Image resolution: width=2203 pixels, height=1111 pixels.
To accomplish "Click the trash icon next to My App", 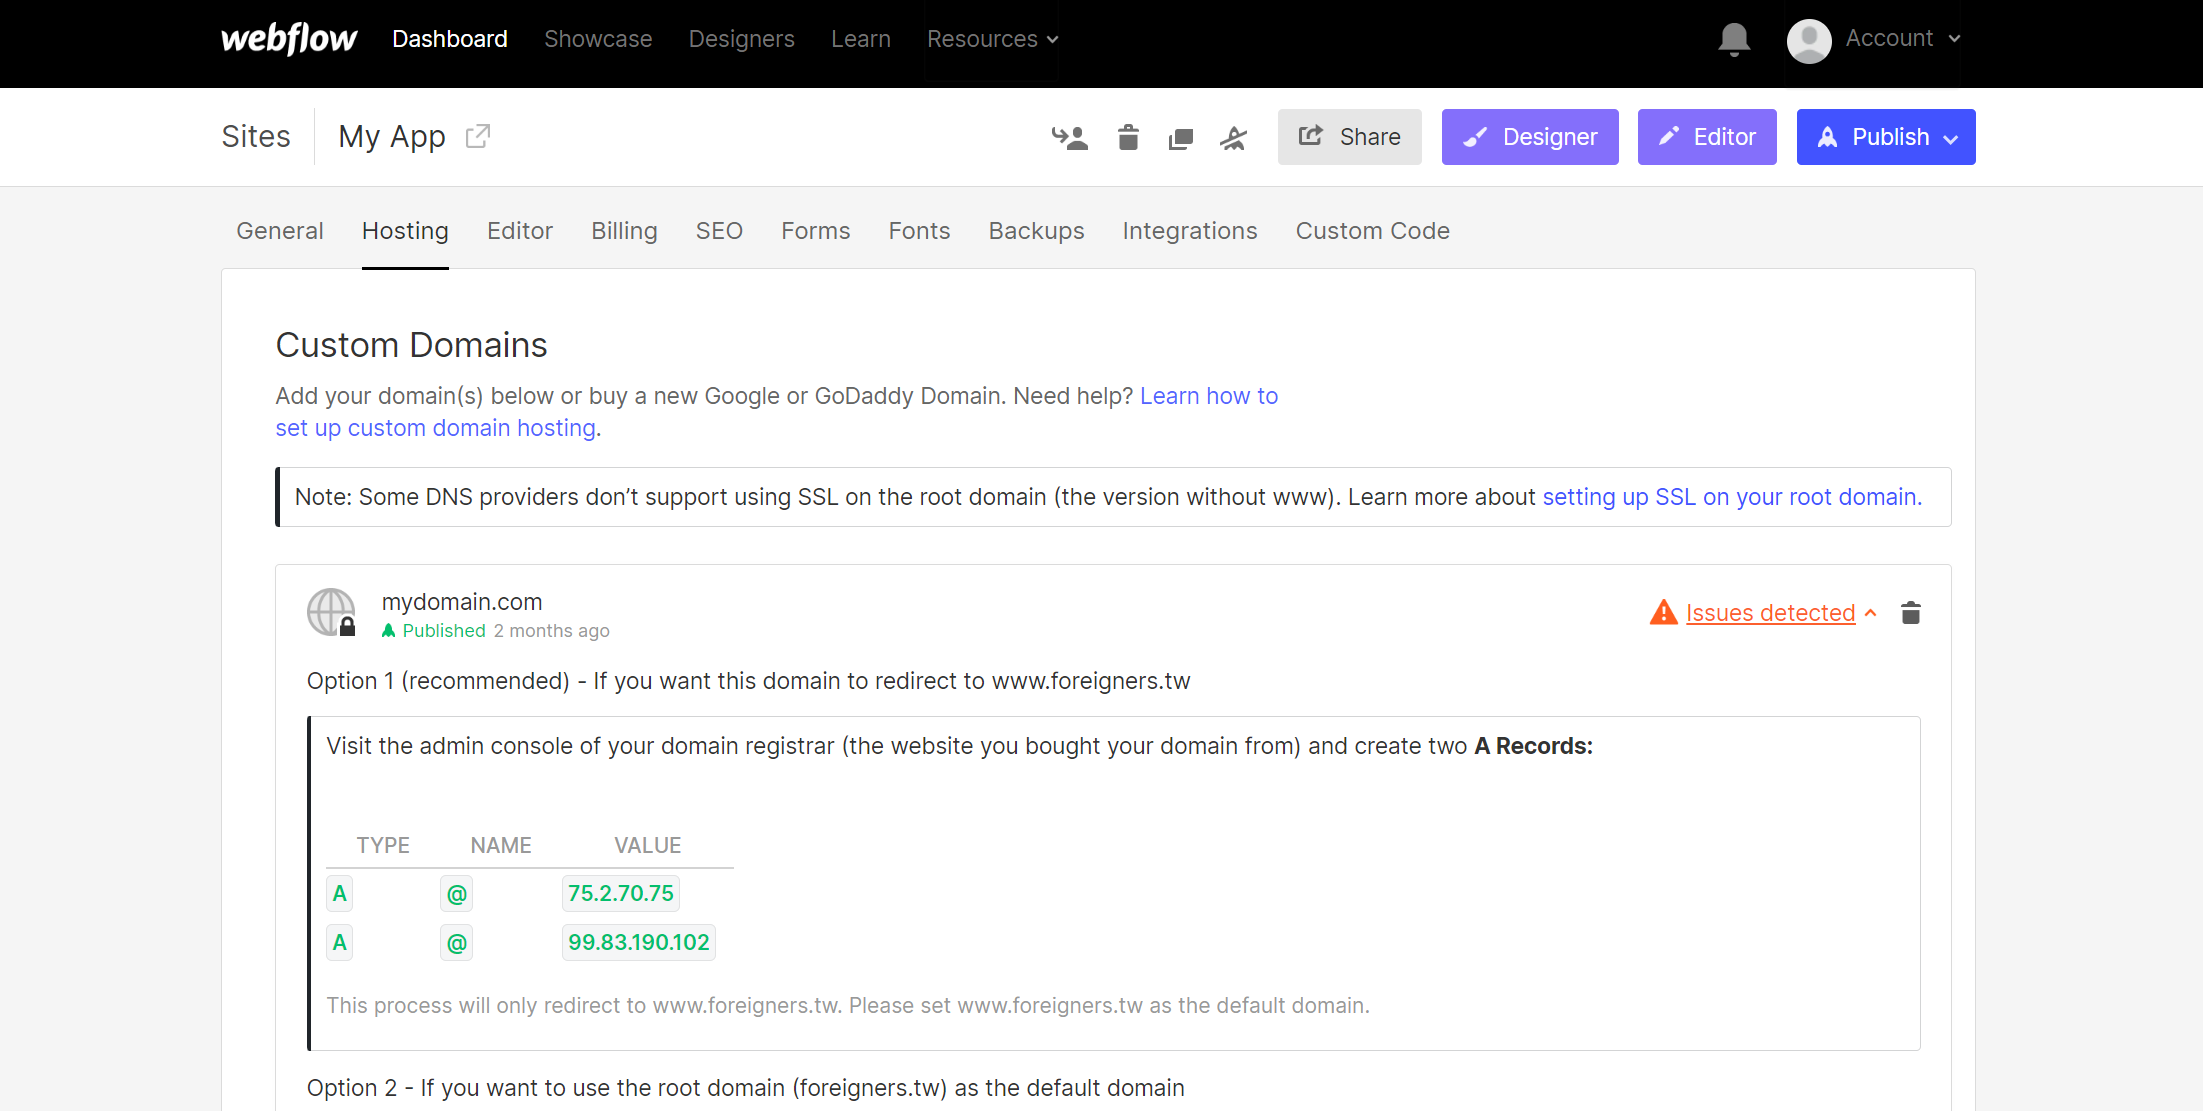I will [x=1128, y=137].
